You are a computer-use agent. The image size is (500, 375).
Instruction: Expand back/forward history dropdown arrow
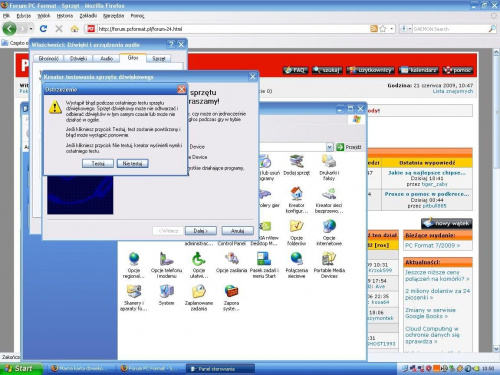[31, 29]
